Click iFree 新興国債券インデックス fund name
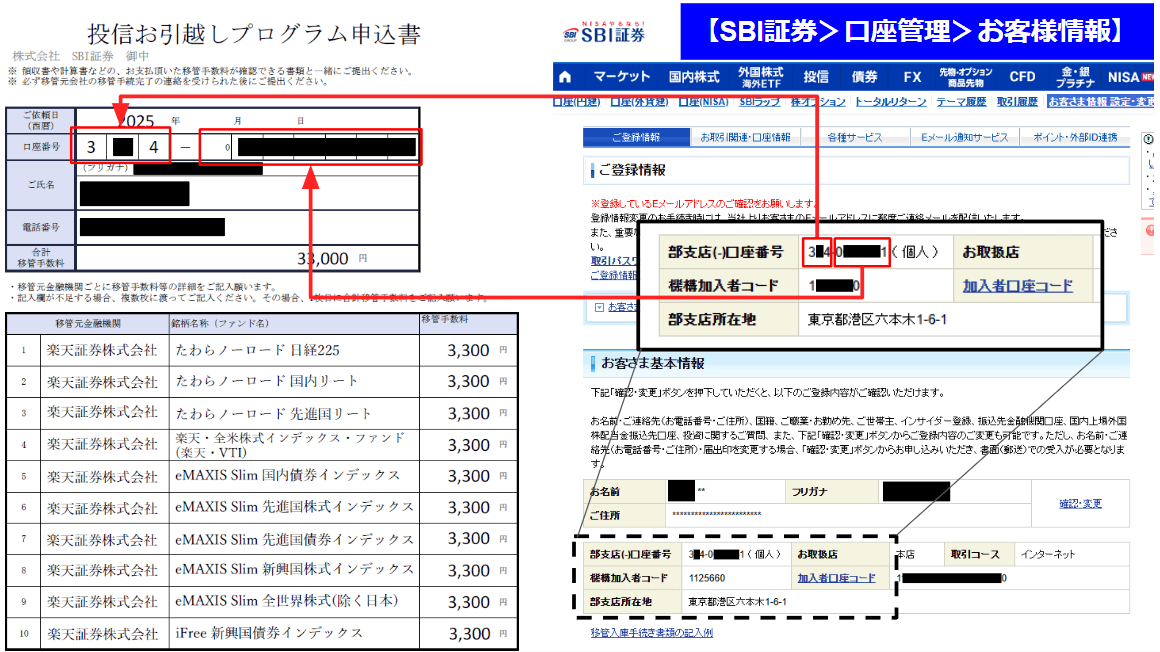This screenshot has width=1160, height=652. (x=269, y=633)
